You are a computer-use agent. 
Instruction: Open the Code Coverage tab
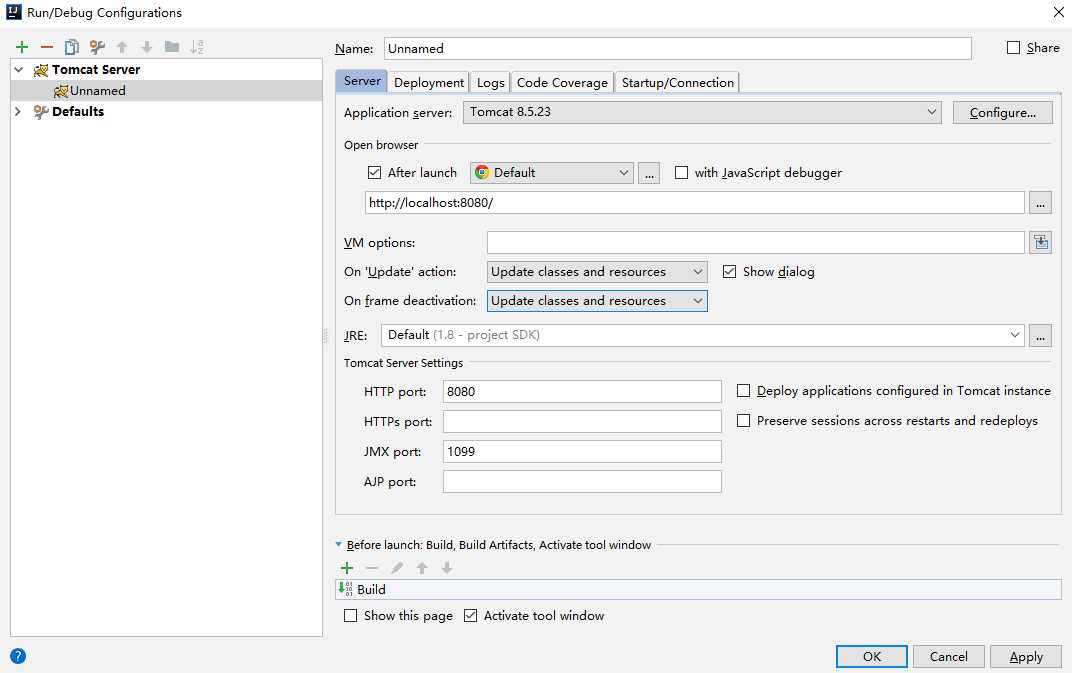562,83
